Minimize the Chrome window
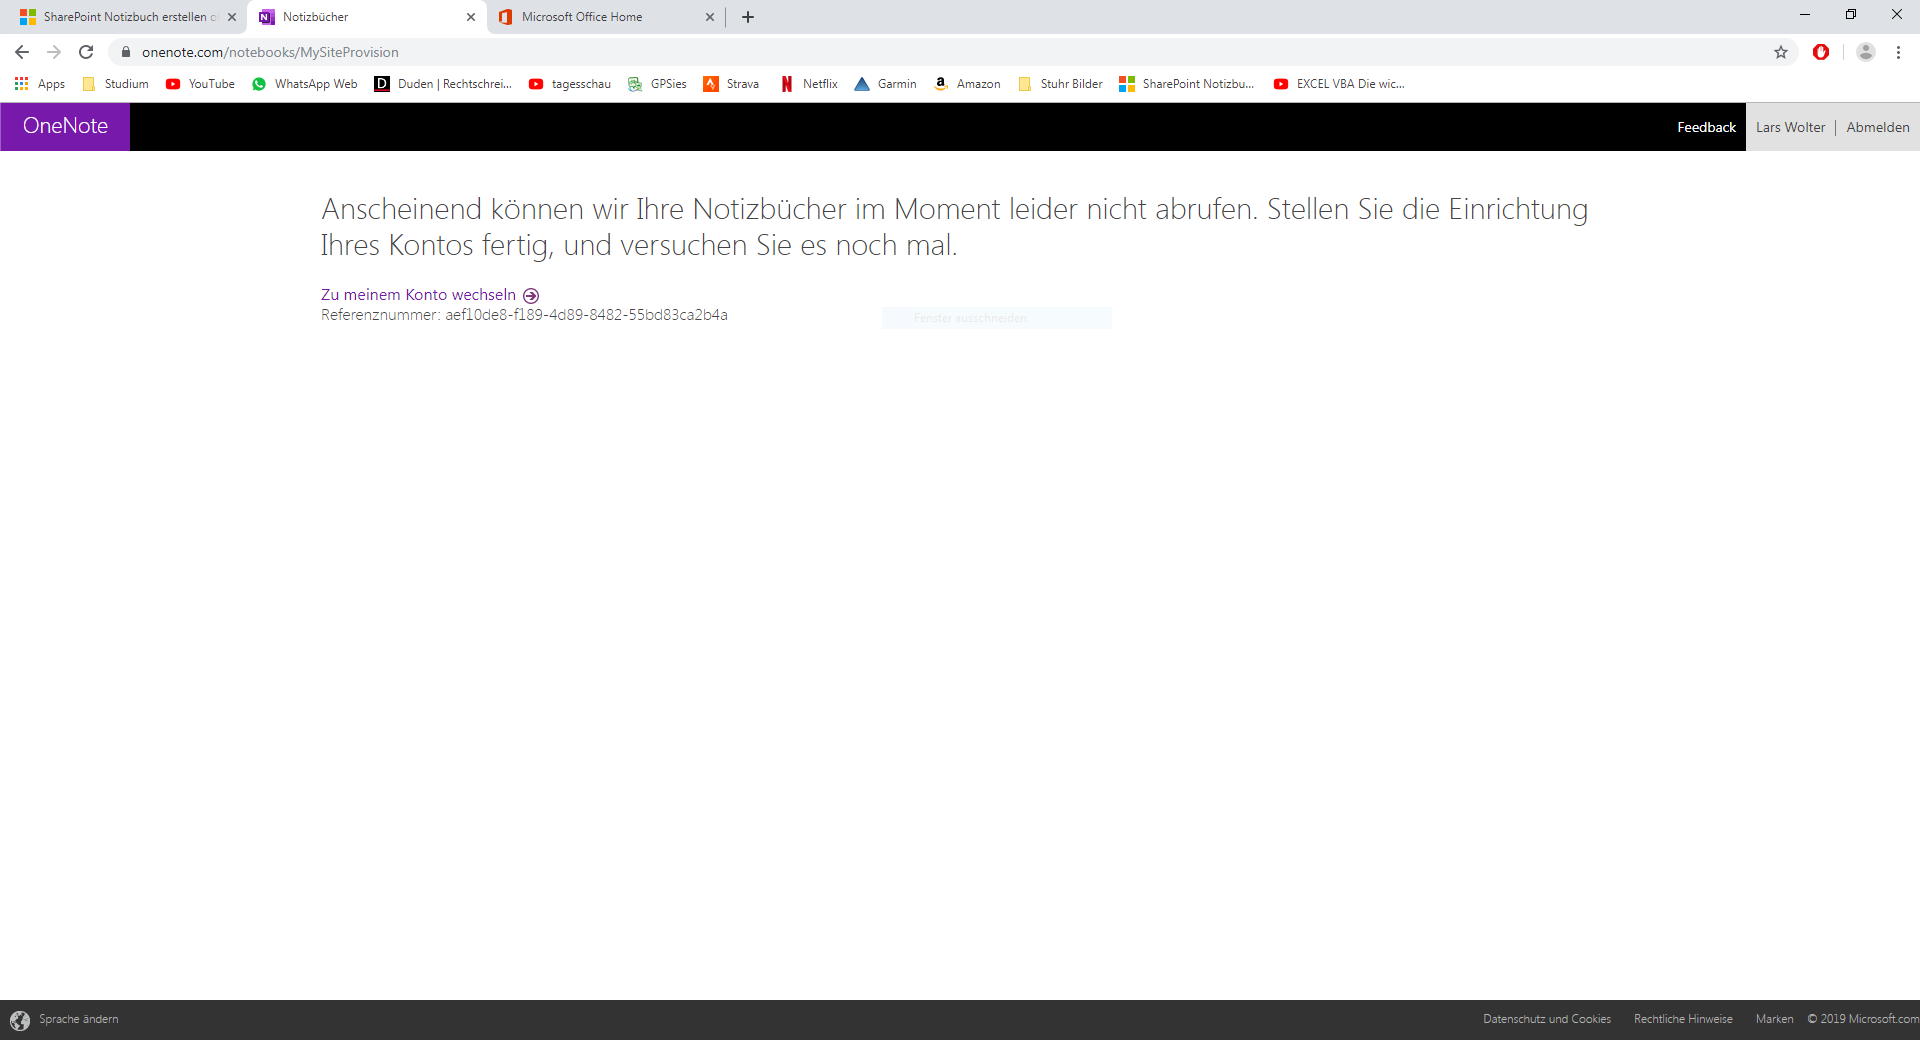The width and height of the screenshot is (1920, 1040). pos(1805,15)
